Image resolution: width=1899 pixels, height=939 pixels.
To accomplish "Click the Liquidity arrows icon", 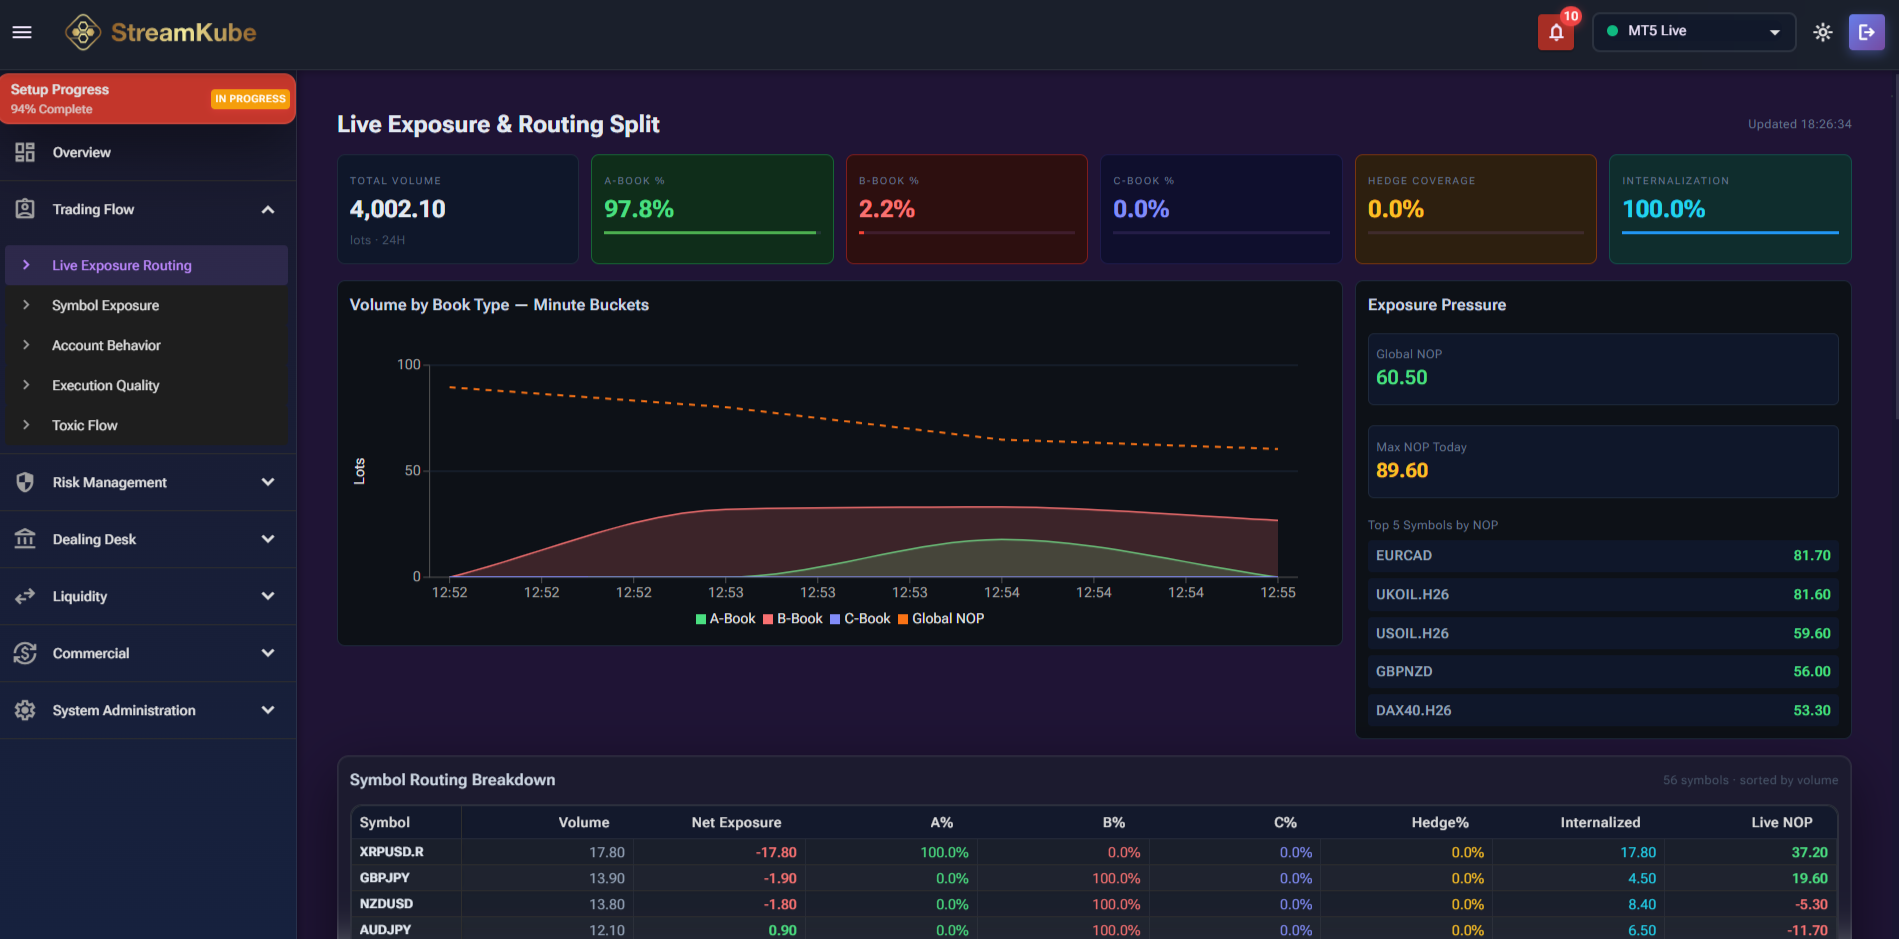I will 25,596.
